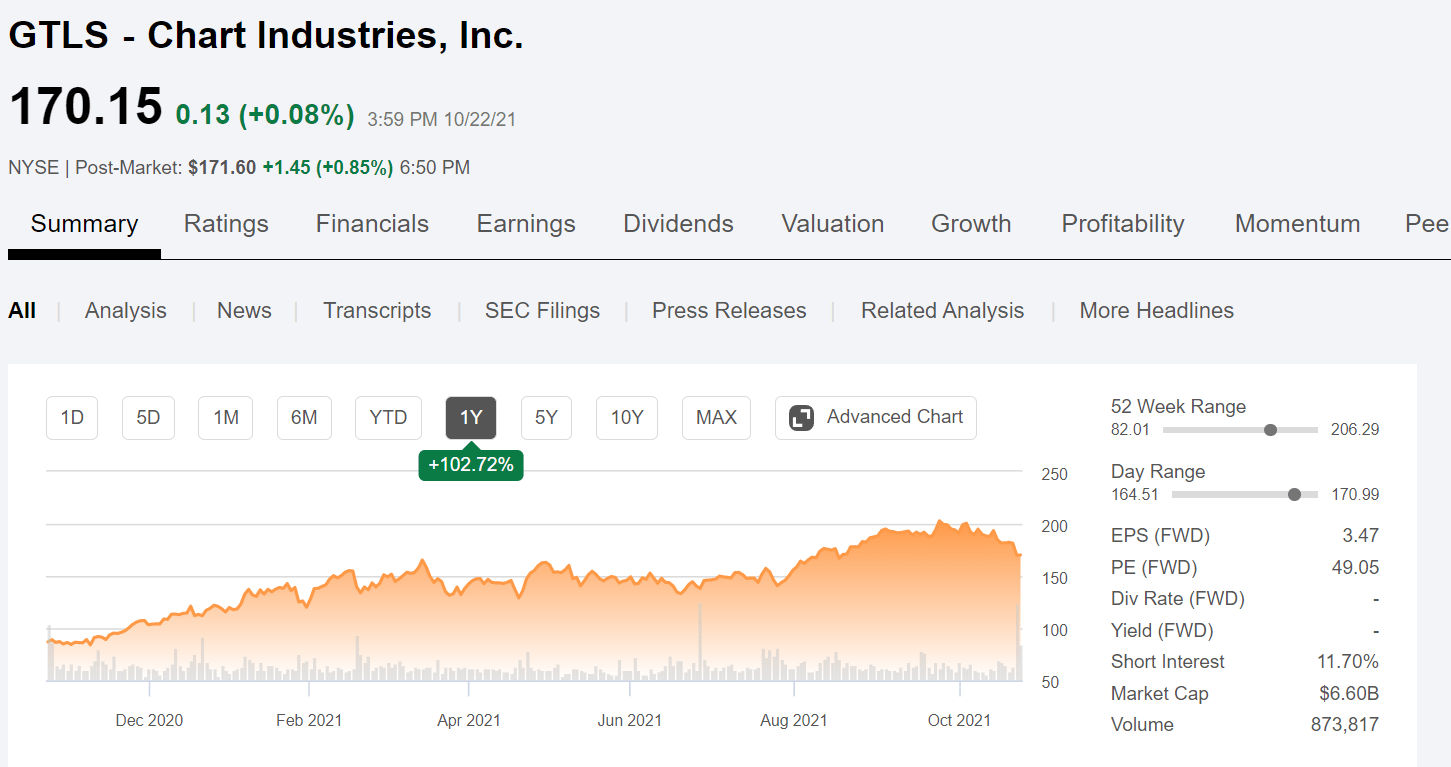The height and width of the screenshot is (767, 1451).
Task: Open More Headlines
Action: (x=1156, y=310)
